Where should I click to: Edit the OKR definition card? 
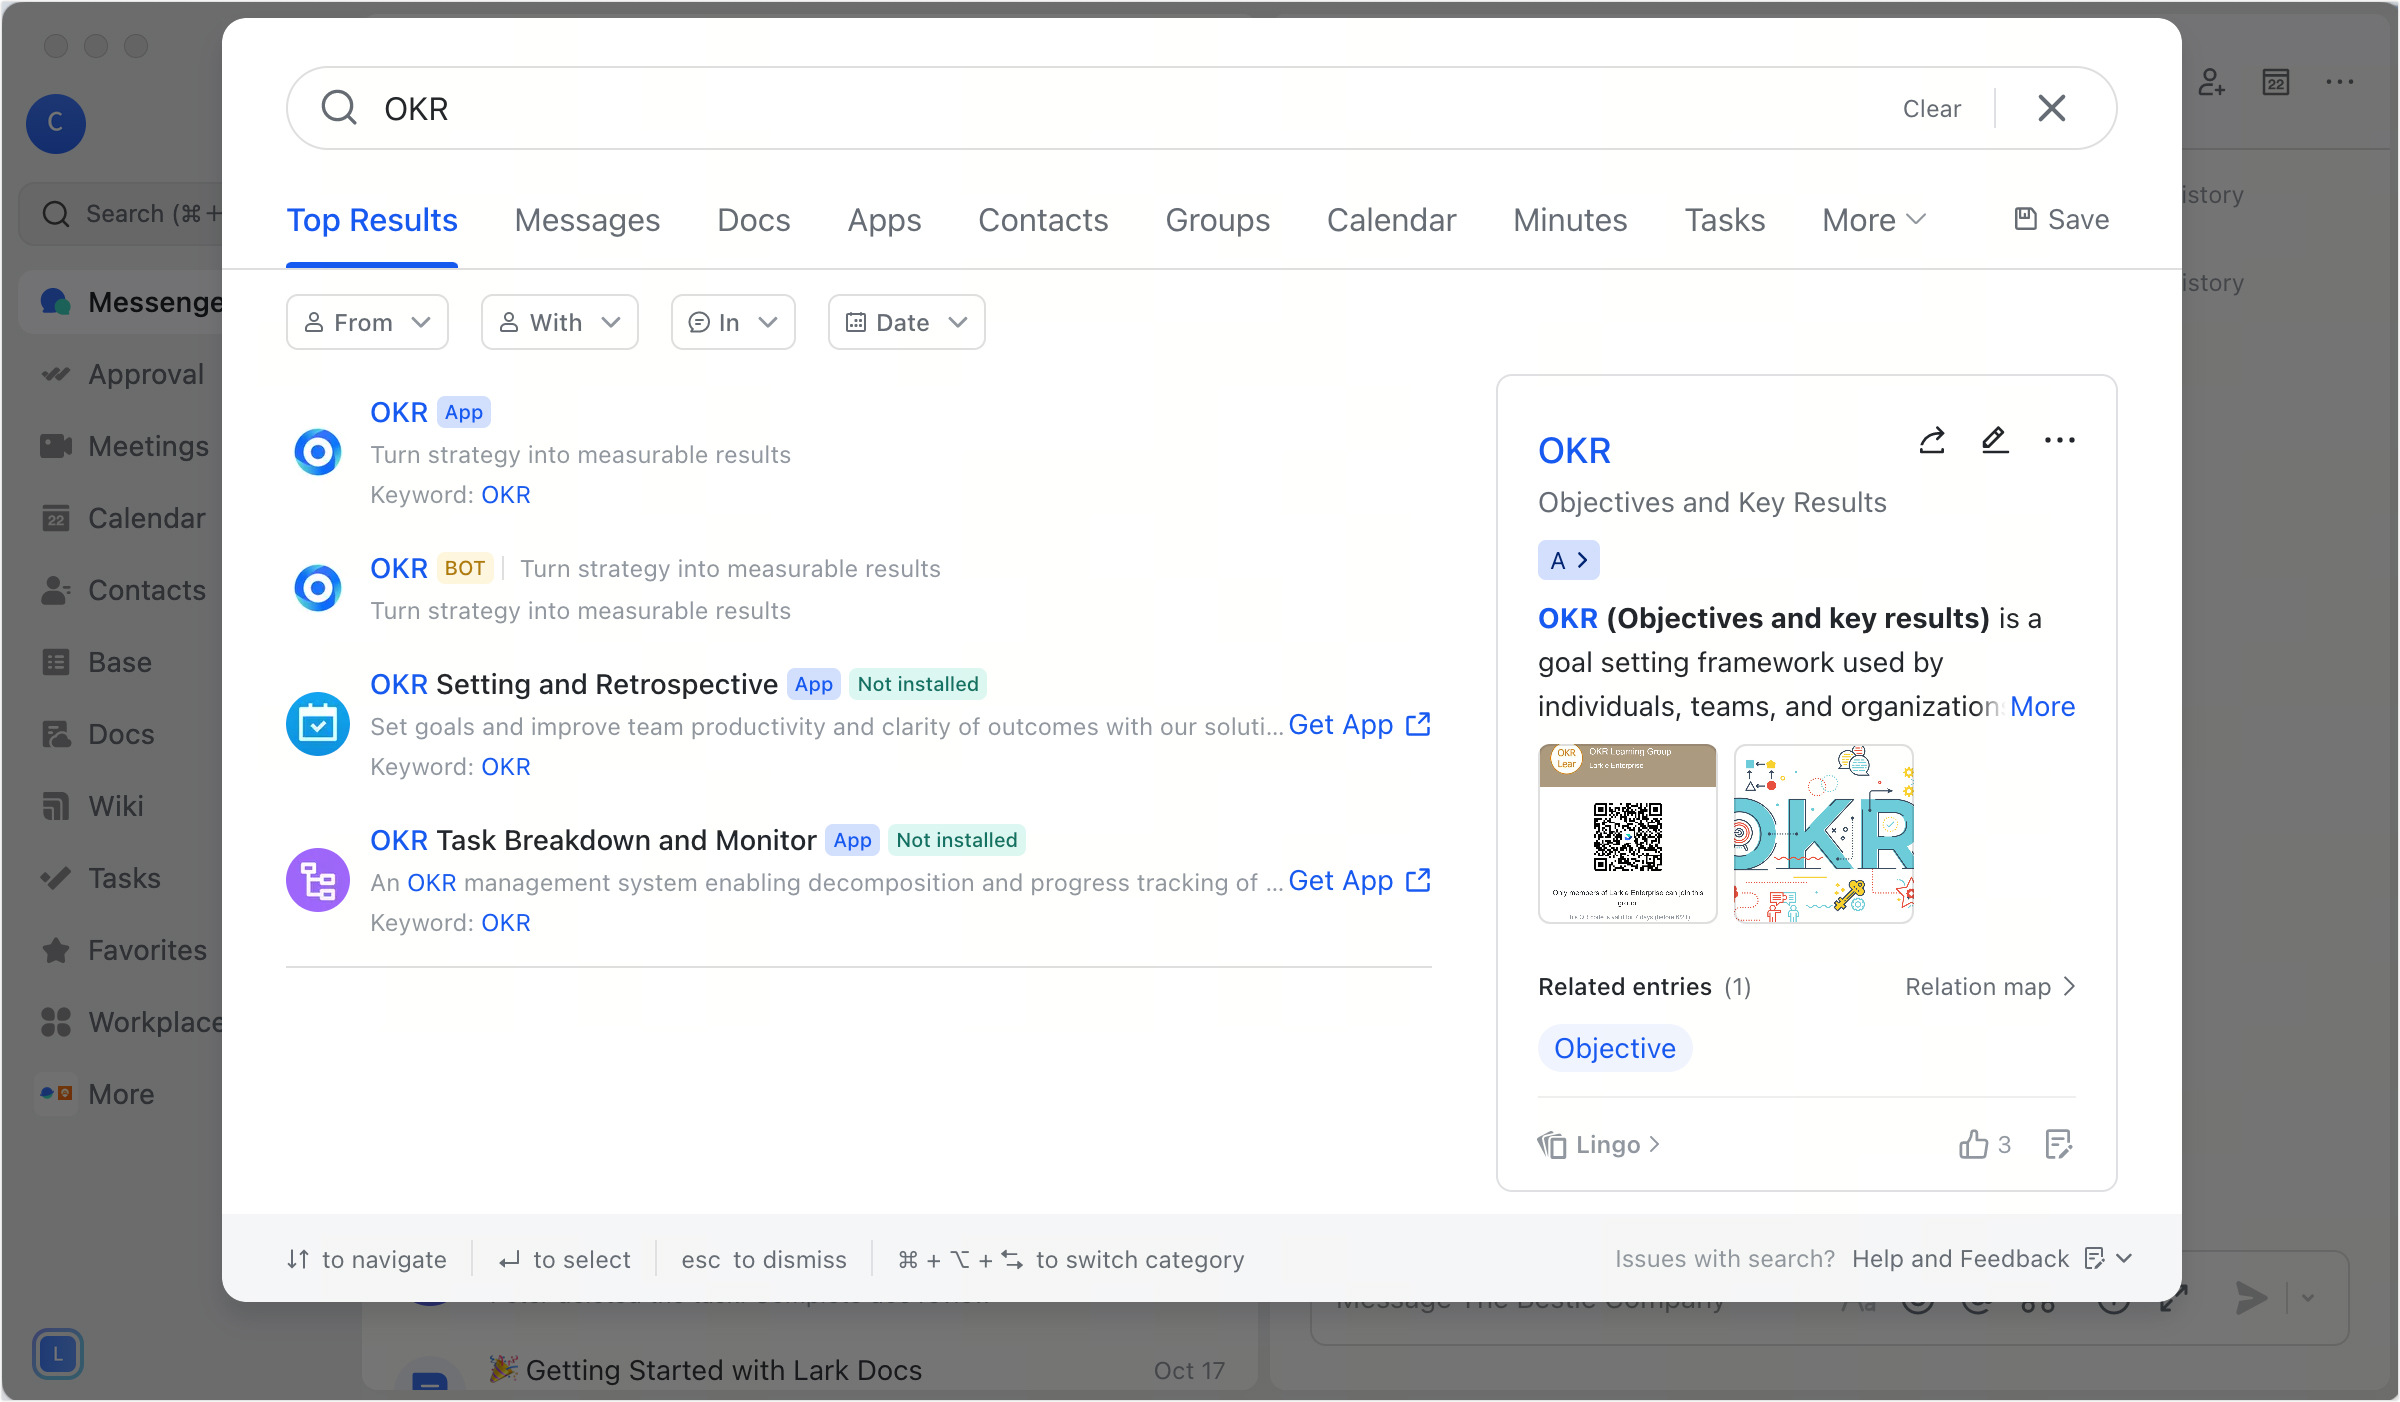(x=1994, y=440)
